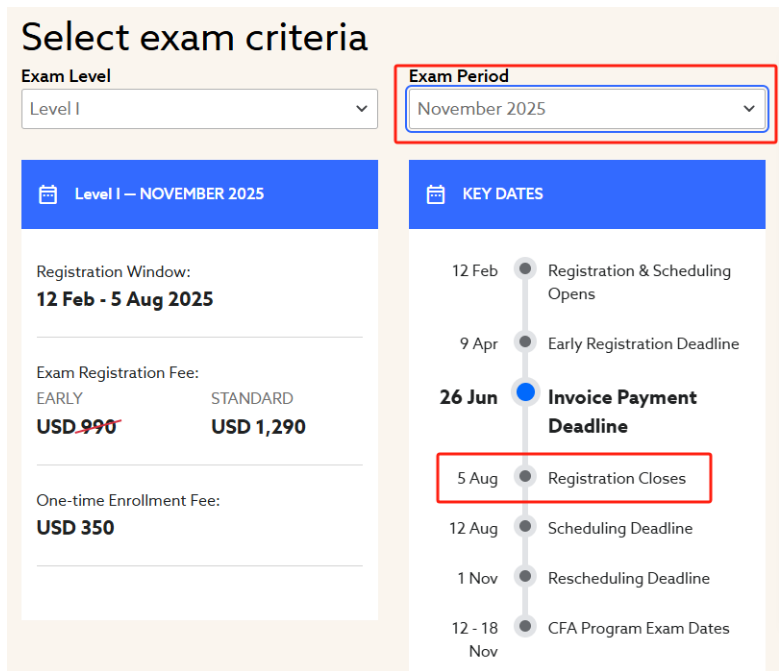Viewport: 783px width, 671px height.
Task: Click the chevron arrow in Level I box
Action: point(362,108)
